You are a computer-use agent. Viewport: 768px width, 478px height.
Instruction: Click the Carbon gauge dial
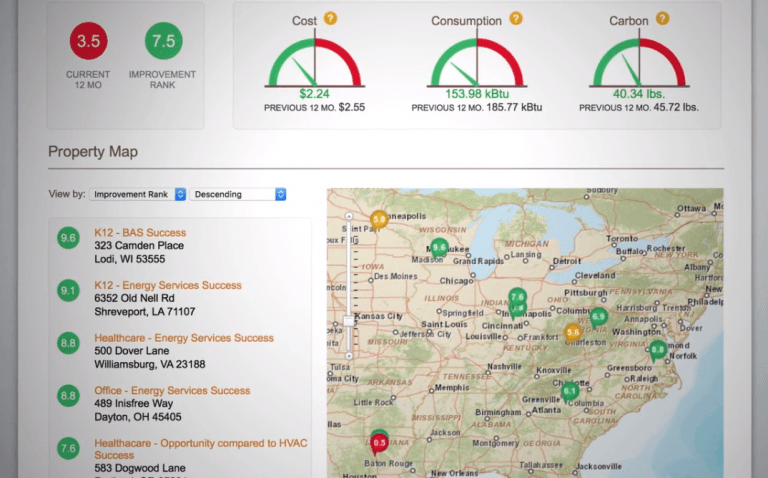pos(639,62)
